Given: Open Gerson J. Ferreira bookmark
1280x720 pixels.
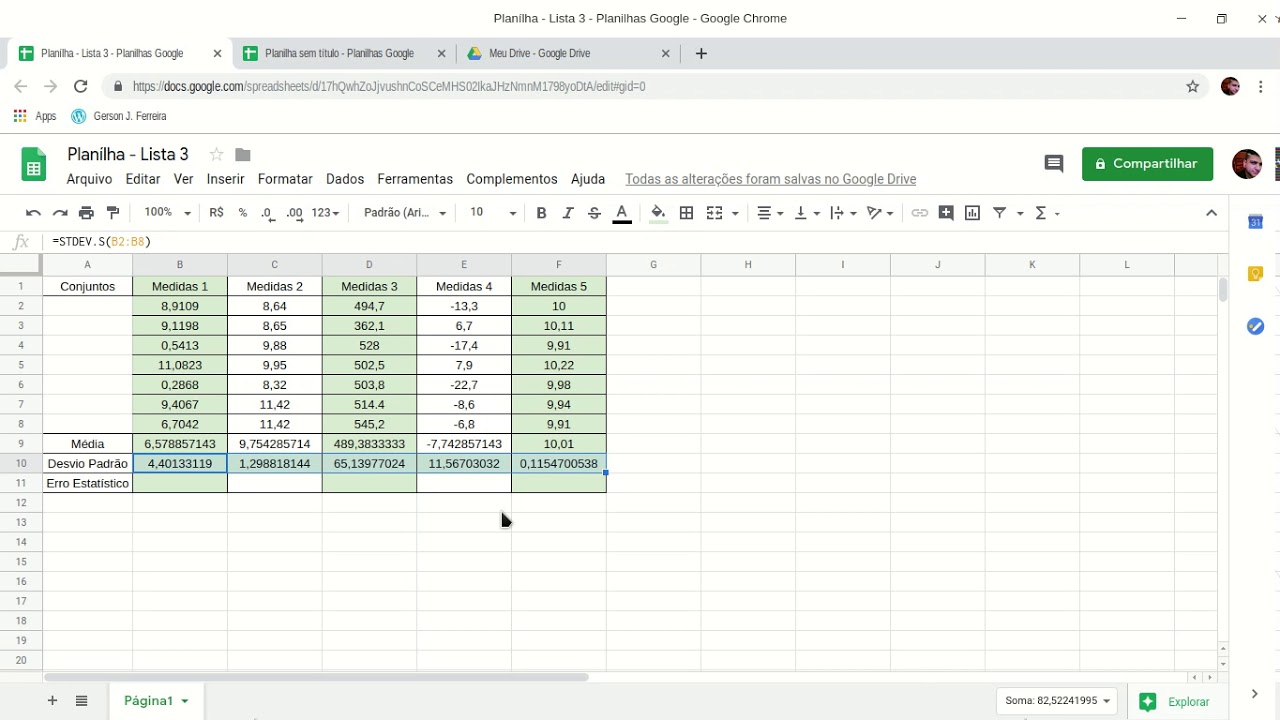Looking at the screenshot, I should tap(119, 116).
